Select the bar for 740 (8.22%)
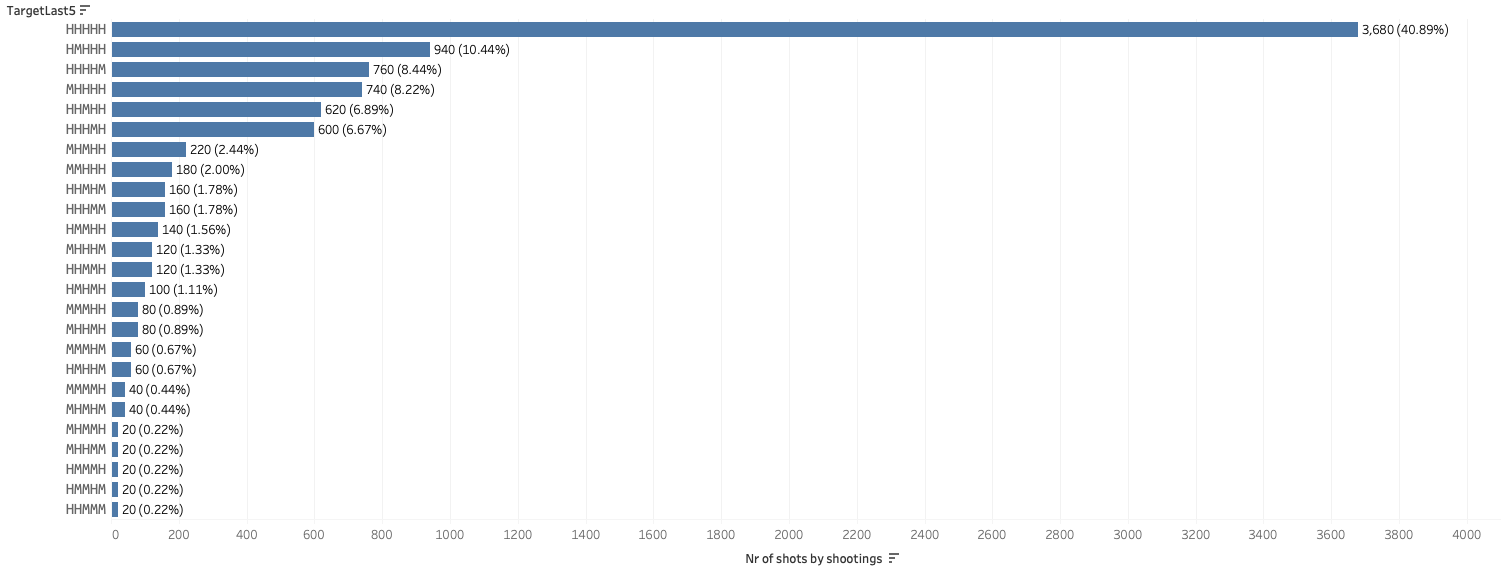The image size is (1501, 579). [x=236, y=90]
